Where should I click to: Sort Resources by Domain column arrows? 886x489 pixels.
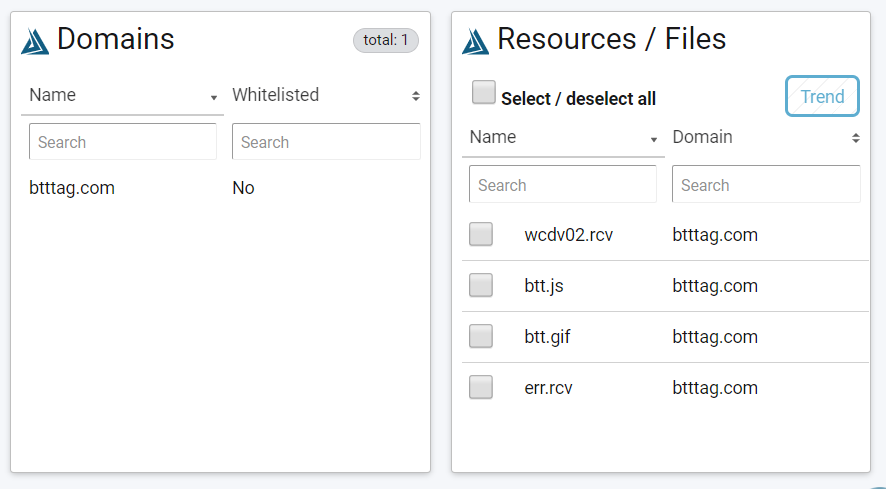856,138
